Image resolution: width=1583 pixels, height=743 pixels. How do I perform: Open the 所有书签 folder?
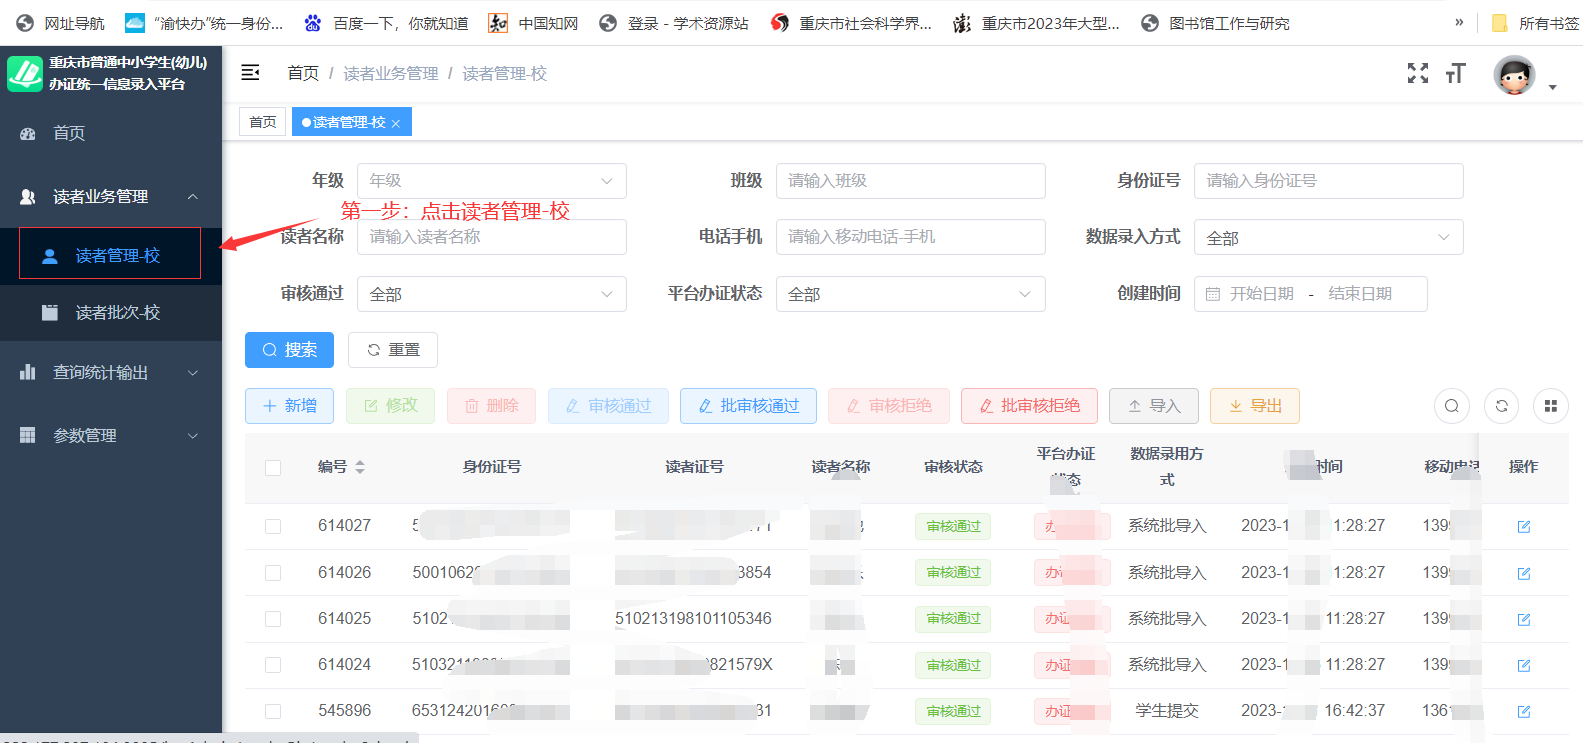(x=1535, y=23)
